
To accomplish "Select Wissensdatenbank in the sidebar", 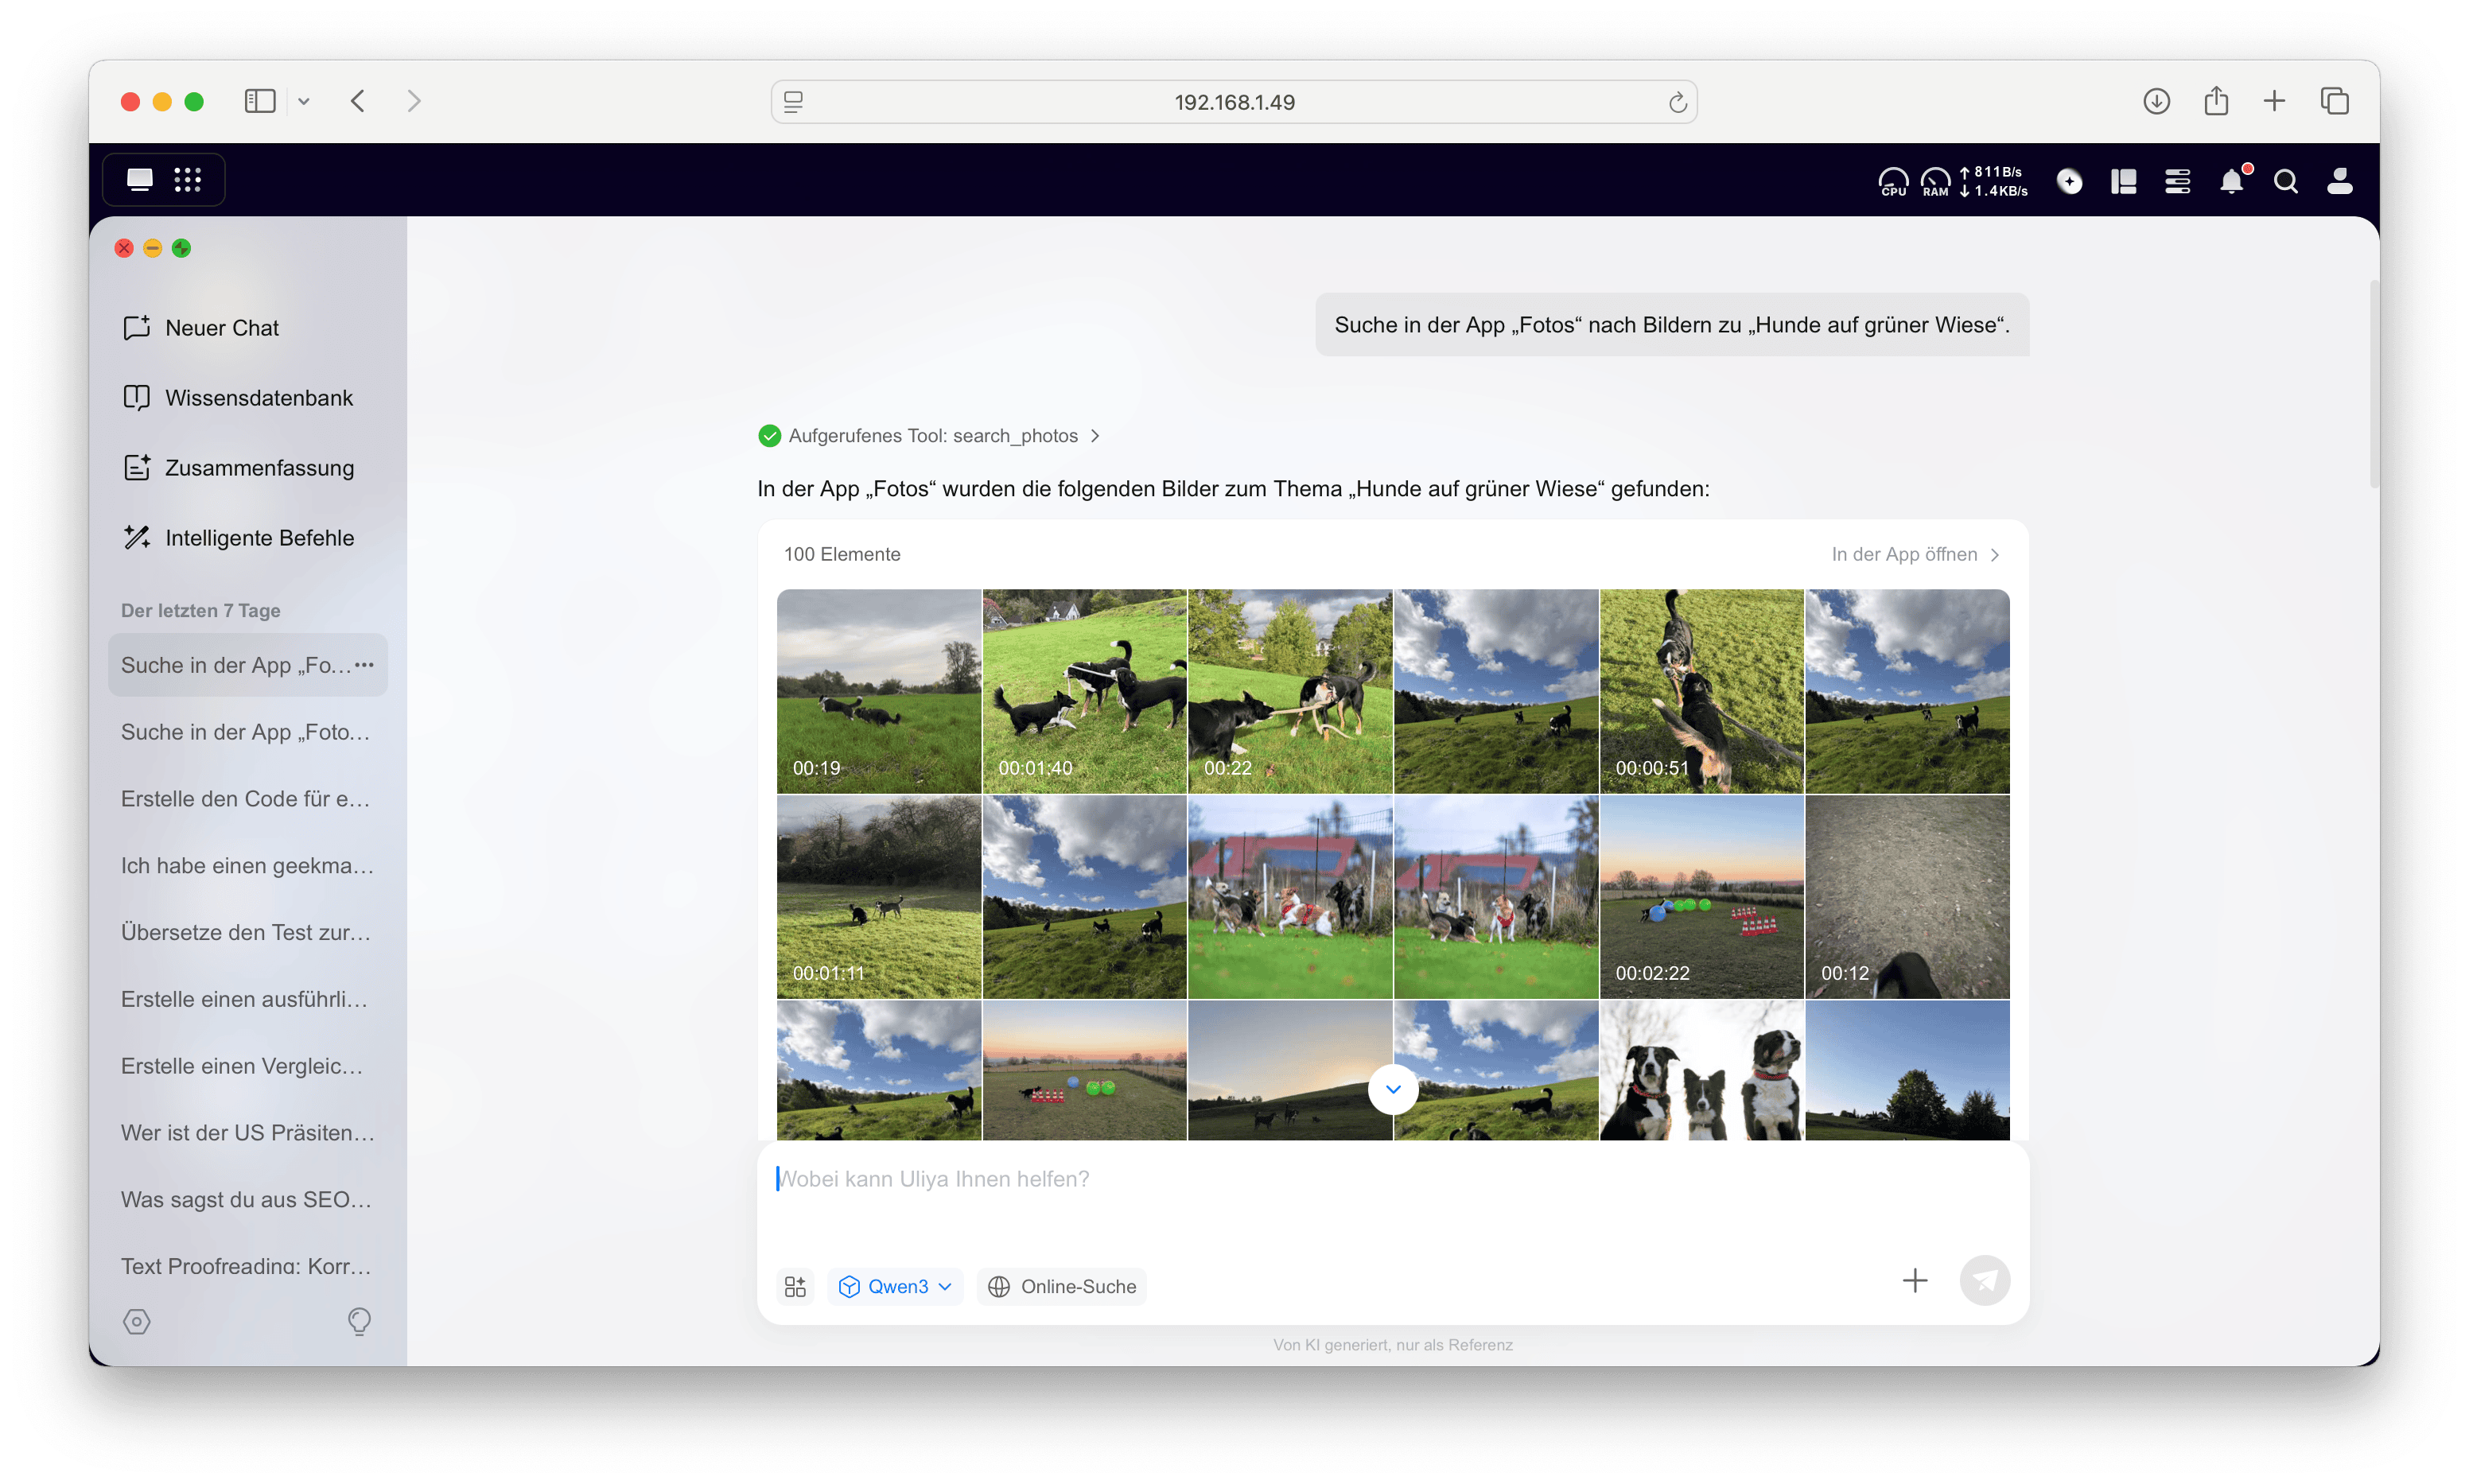I will click(x=258, y=398).
